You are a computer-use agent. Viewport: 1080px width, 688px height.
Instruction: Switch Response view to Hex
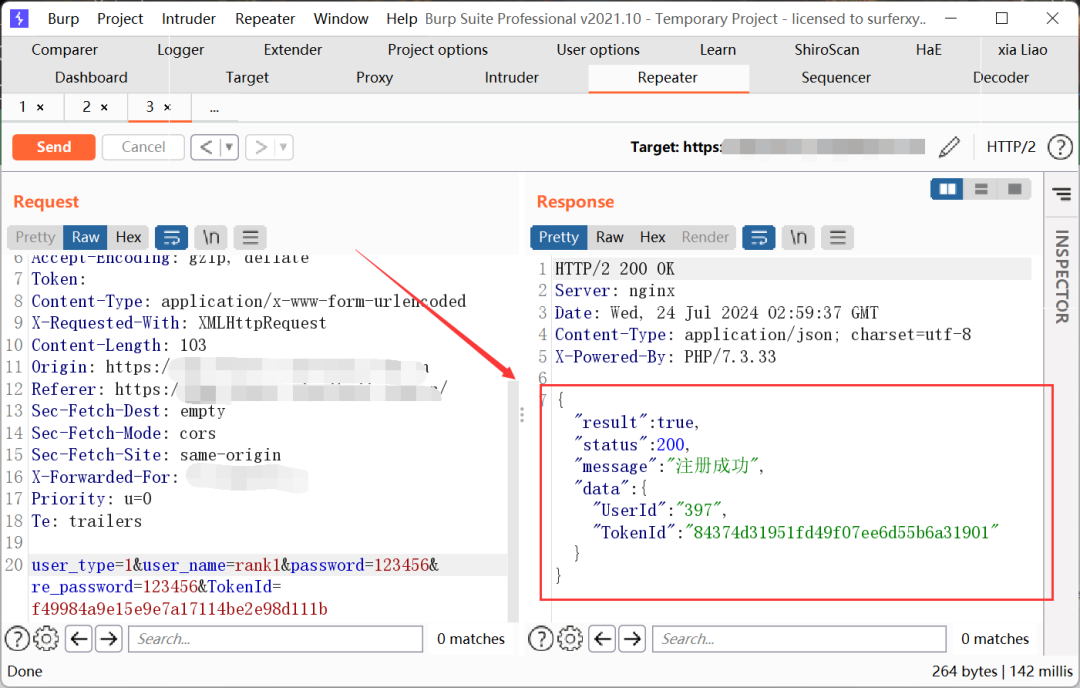click(x=652, y=238)
